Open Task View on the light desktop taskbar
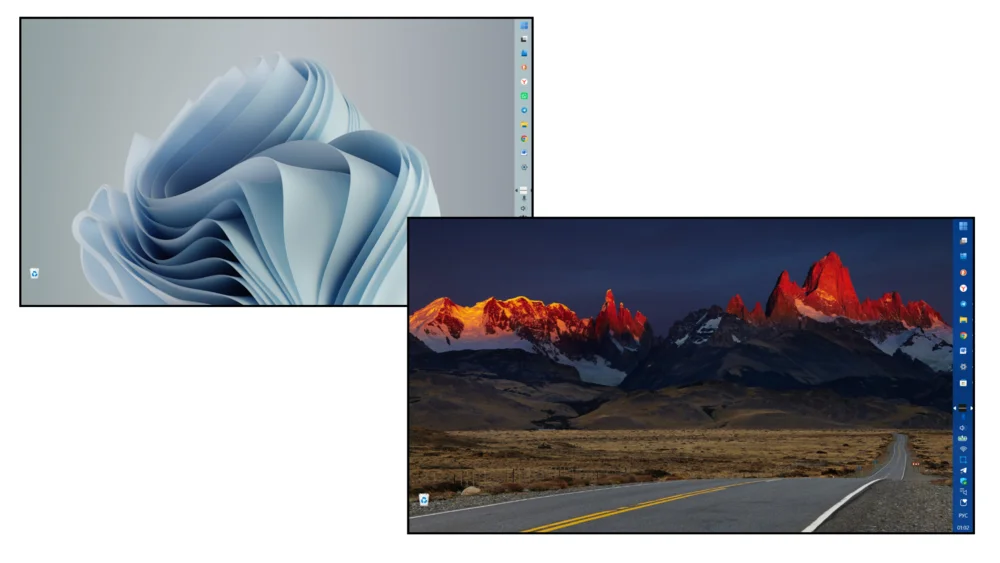Screen dimensions: 1000x563 (524, 40)
